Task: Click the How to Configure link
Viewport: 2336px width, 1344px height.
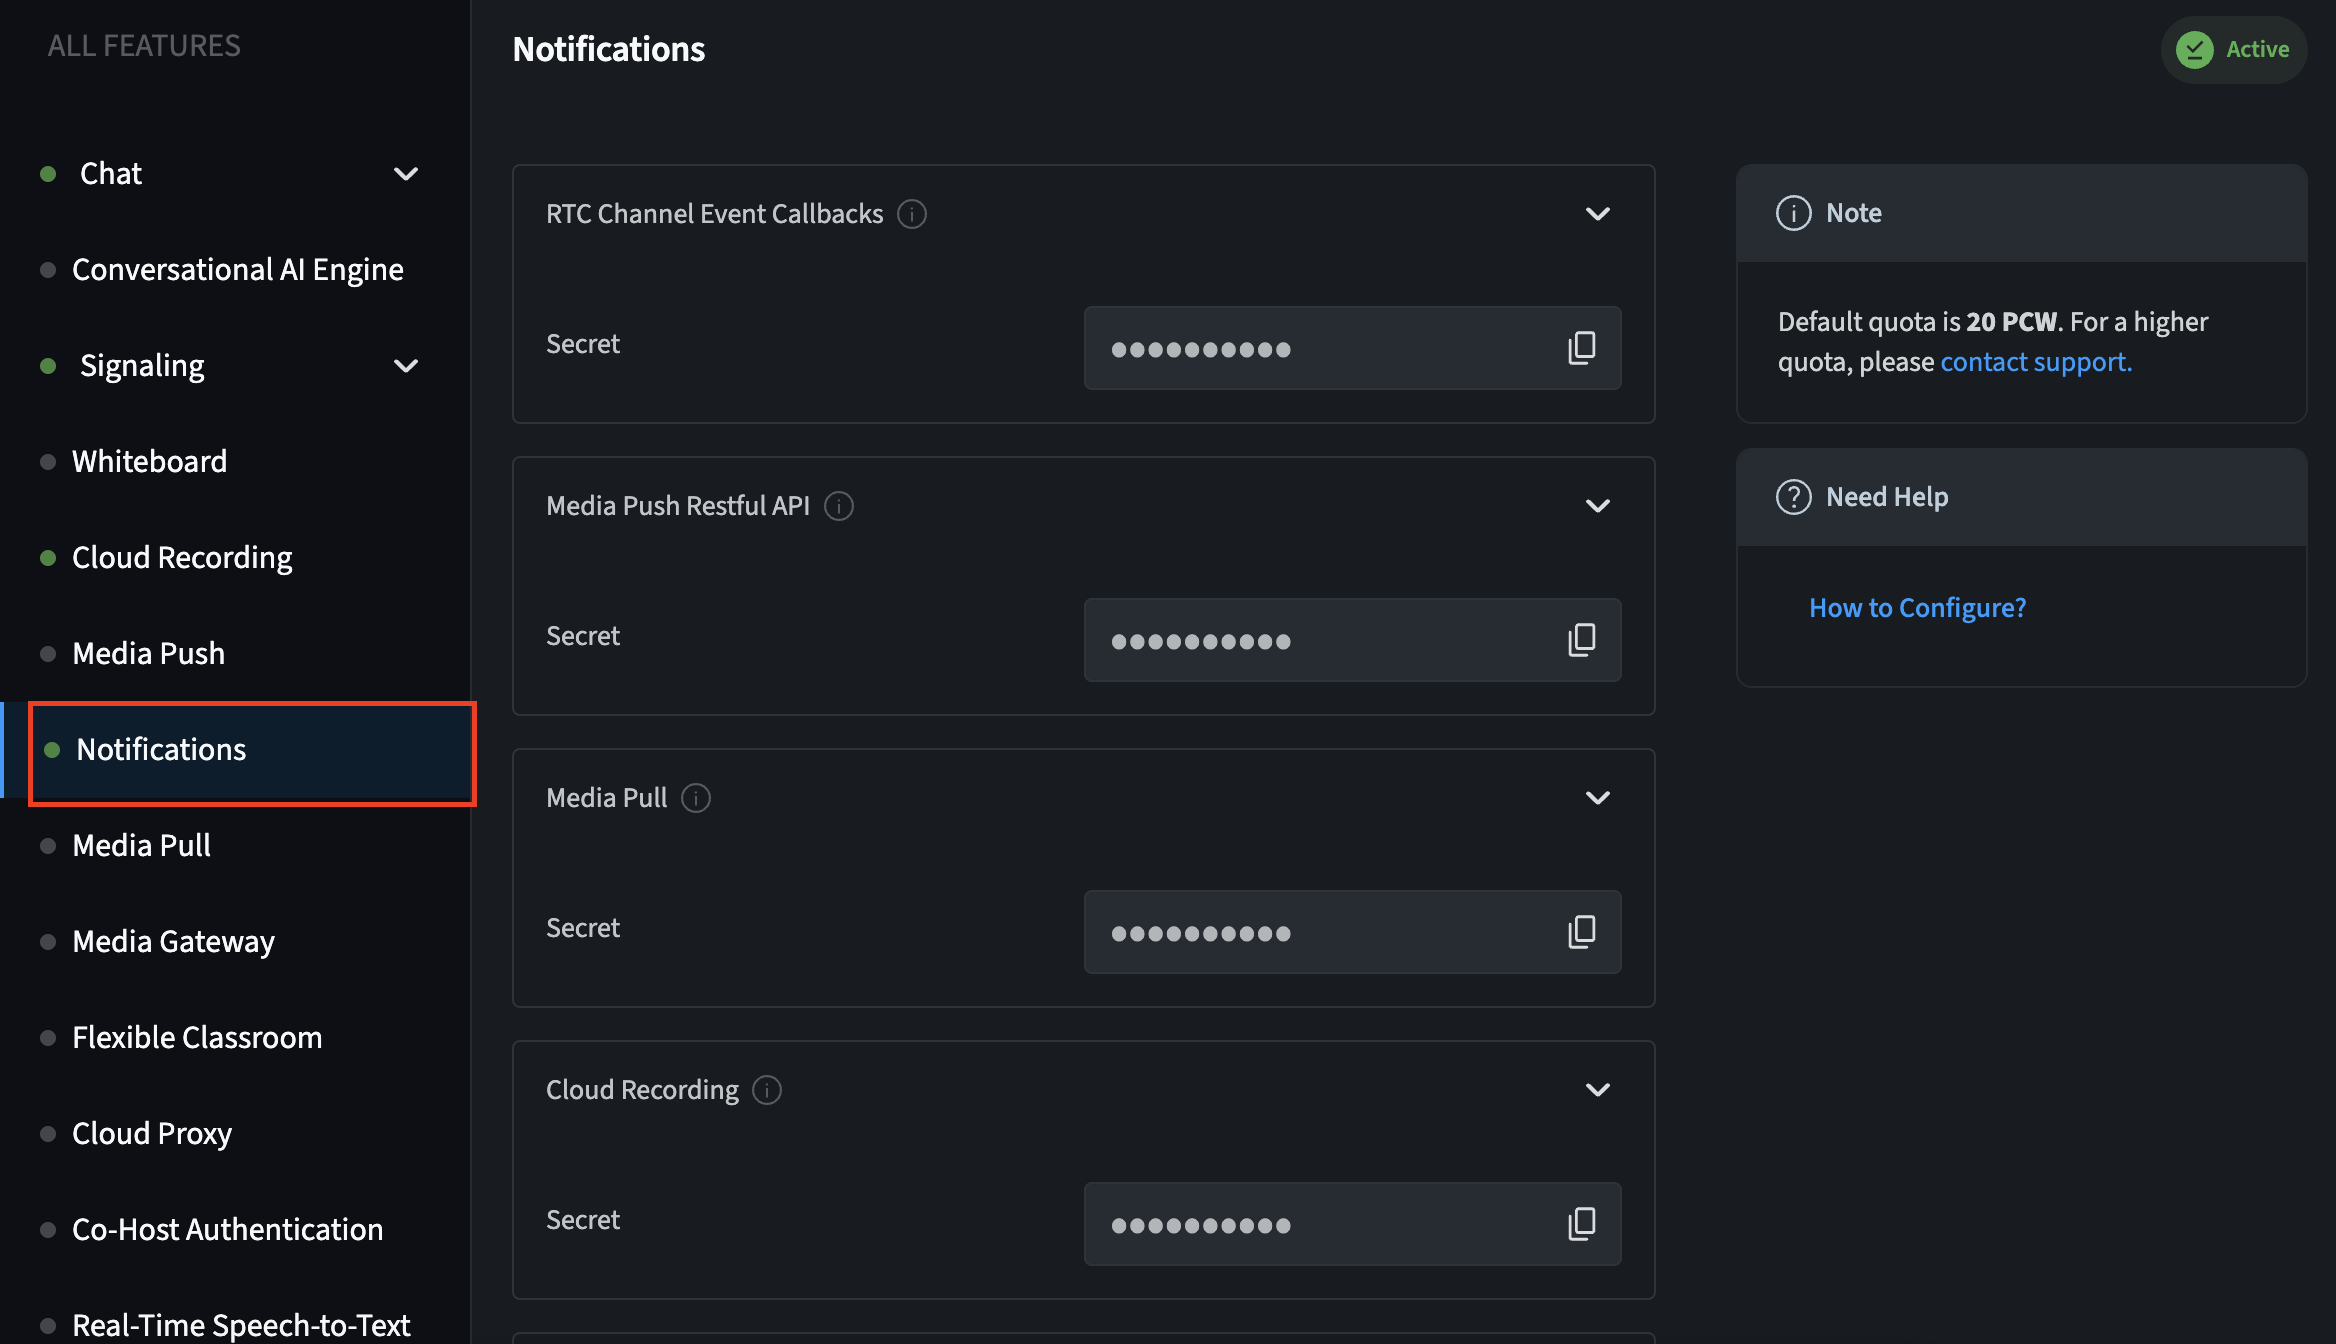Action: click(1917, 607)
